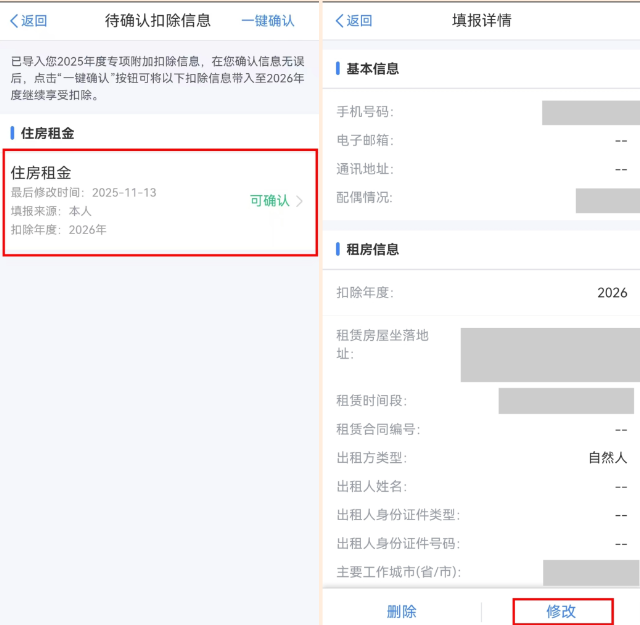This screenshot has width=640, height=625.
Task: Open the 配偶情况 value selector
Action: pyautogui.click(x=607, y=199)
